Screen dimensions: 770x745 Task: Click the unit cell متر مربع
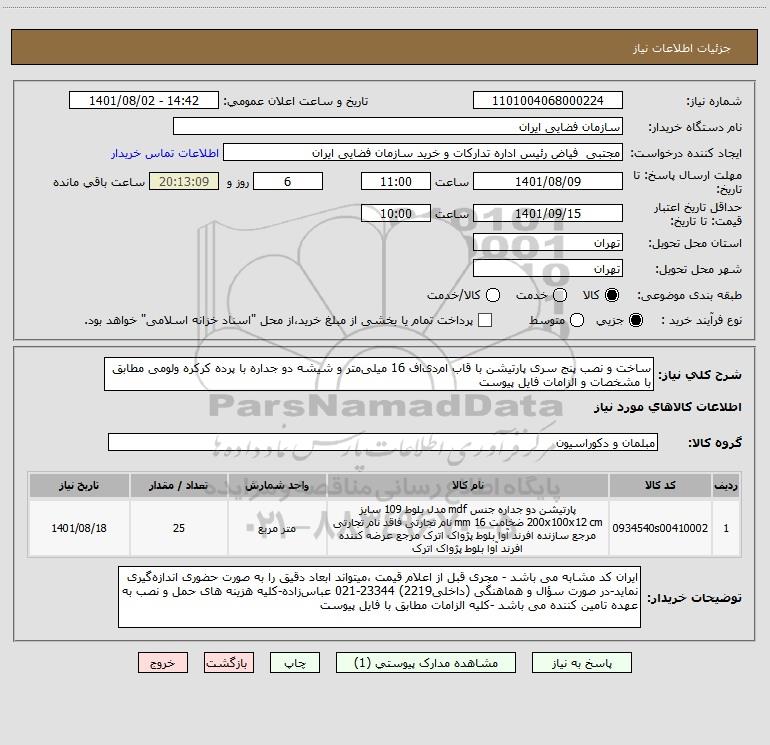[277, 528]
